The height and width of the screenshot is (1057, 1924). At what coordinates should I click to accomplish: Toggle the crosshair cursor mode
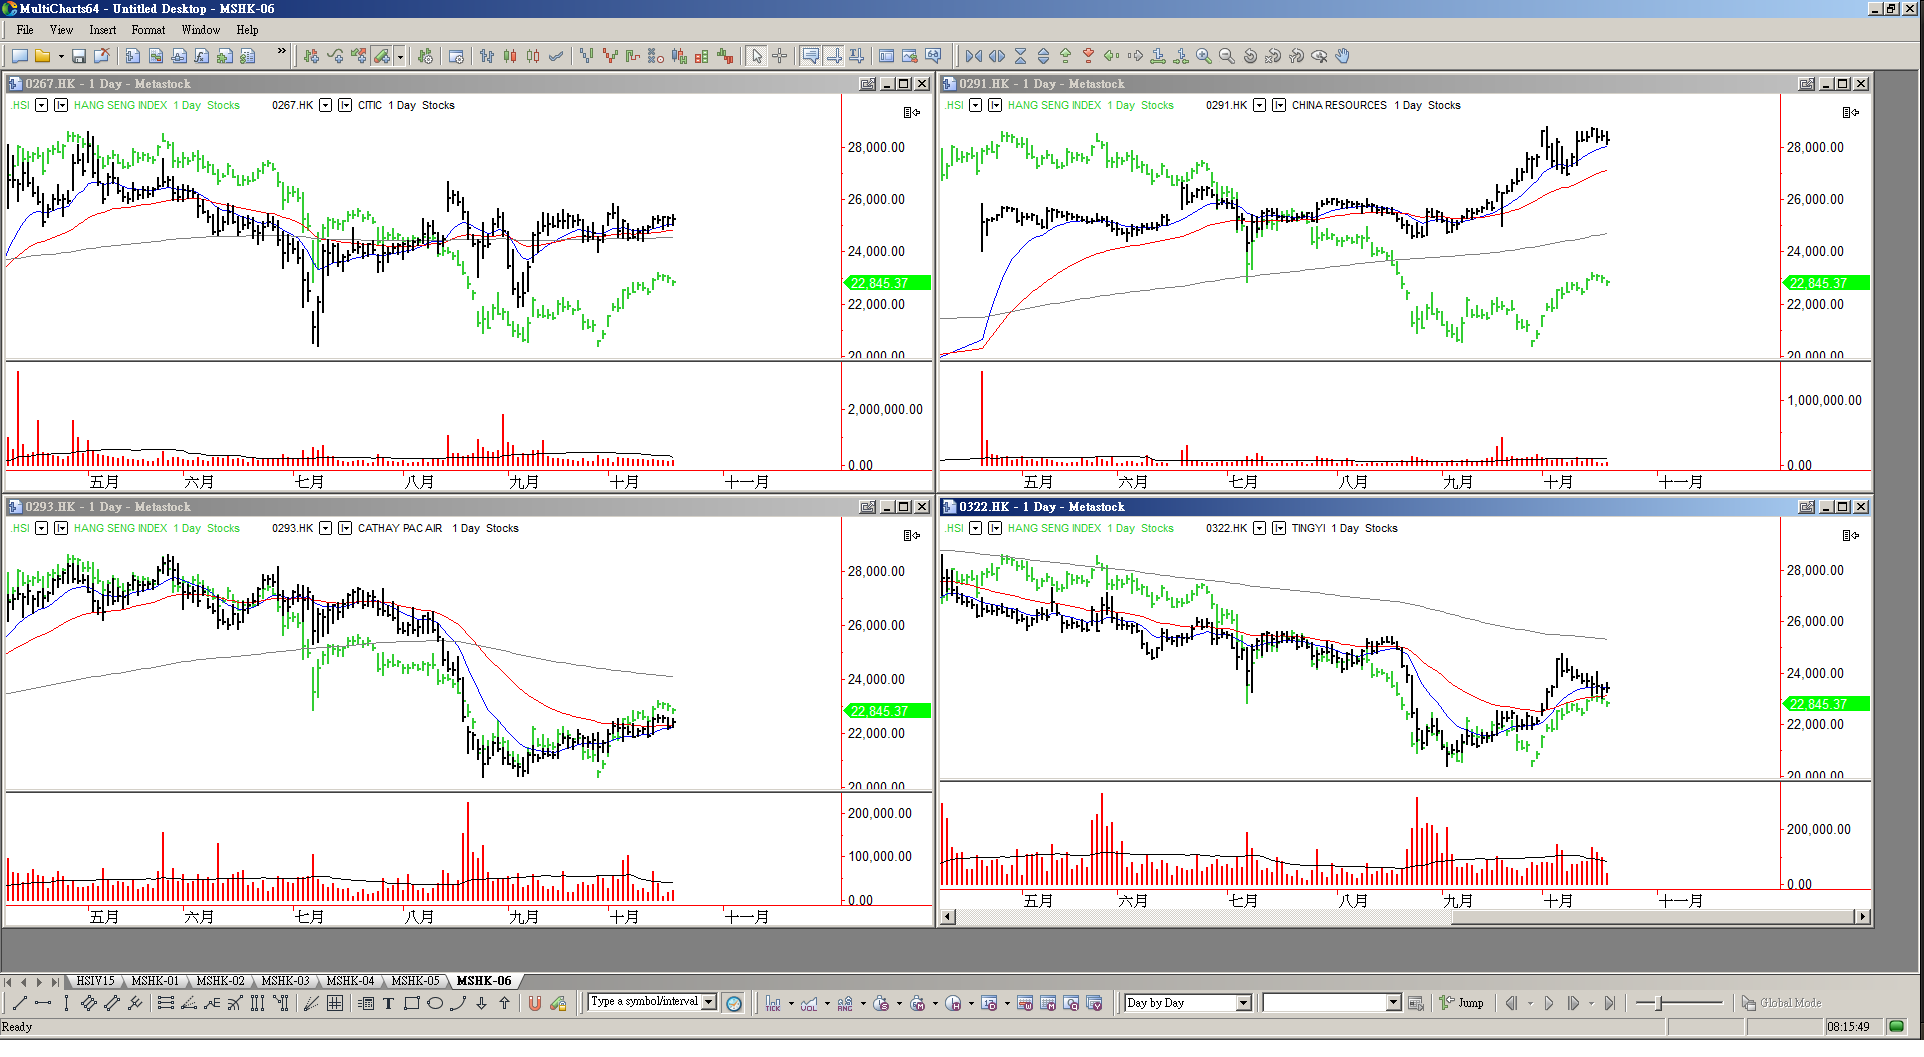pyautogui.click(x=780, y=57)
